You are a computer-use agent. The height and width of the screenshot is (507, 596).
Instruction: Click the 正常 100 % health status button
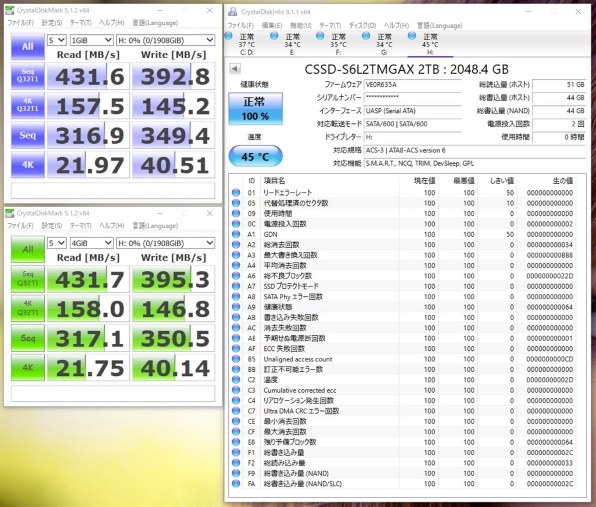pyautogui.click(x=255, y=108)
